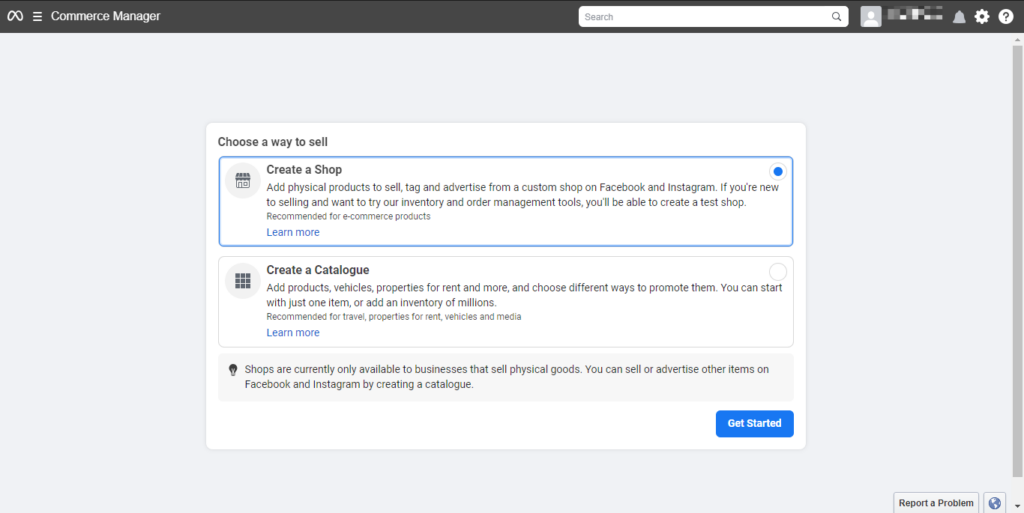Click the Create a Catalogue grid icon
The width and height of the screenshot is (1024, 513).
click(x=243, y=281)
